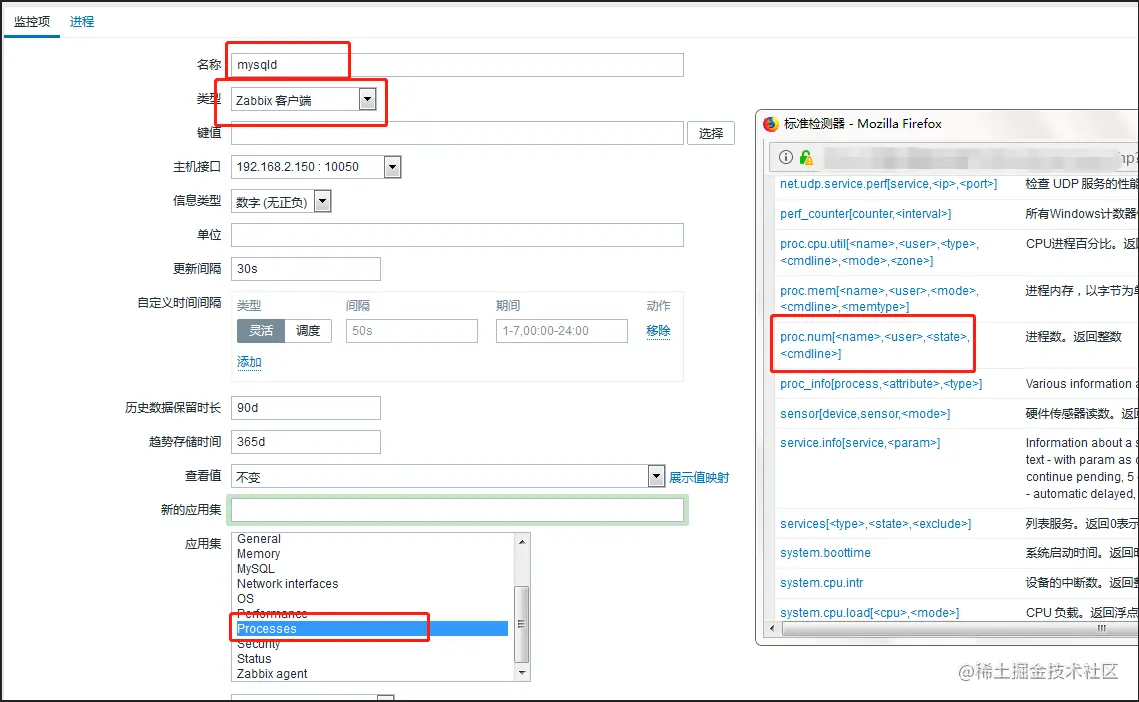The width and height of the screenshot is (1139, 702).
Task: Click the 期间 field 1-7,00:00-24:00
Action: tap(562, 331)
